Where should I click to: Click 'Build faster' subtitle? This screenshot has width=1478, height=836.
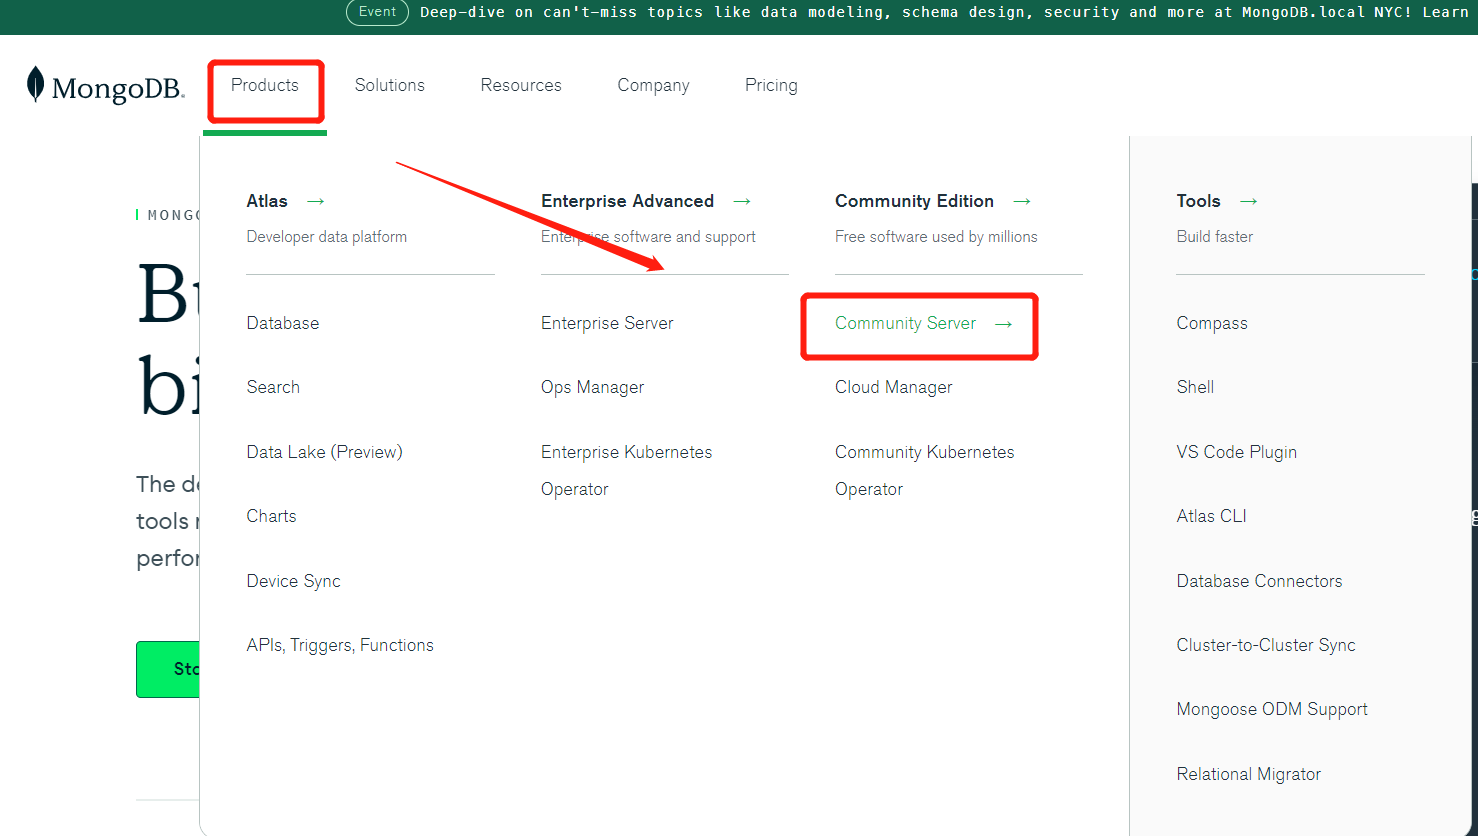pyautogui.click(x=1214, y=237)
